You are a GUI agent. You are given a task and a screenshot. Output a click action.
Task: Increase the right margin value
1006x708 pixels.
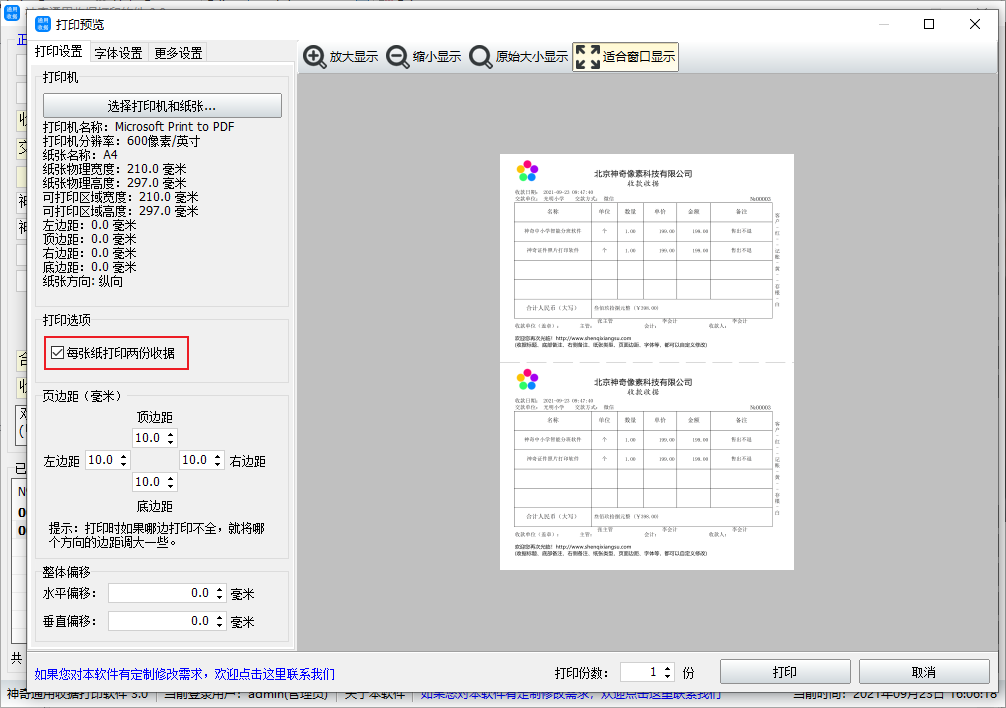point(218,456)
